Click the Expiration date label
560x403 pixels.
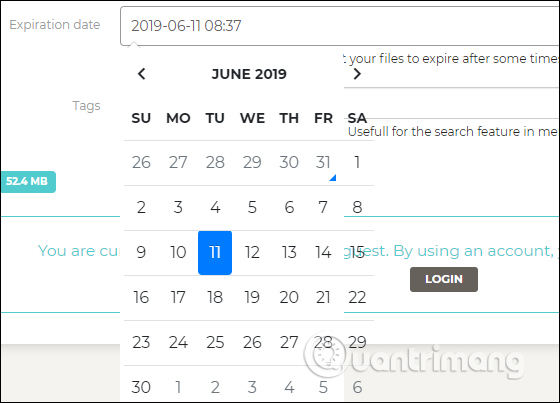55,25
